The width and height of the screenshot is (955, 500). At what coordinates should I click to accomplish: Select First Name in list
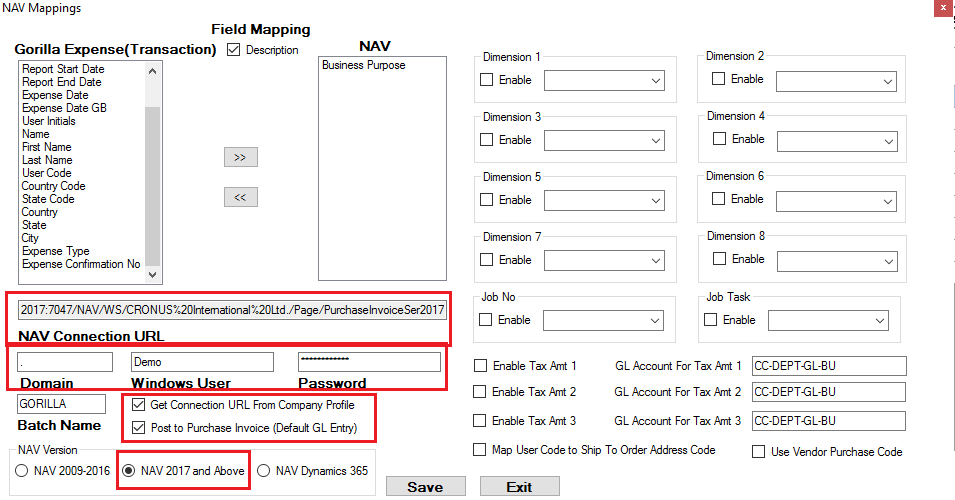[47, 147]
